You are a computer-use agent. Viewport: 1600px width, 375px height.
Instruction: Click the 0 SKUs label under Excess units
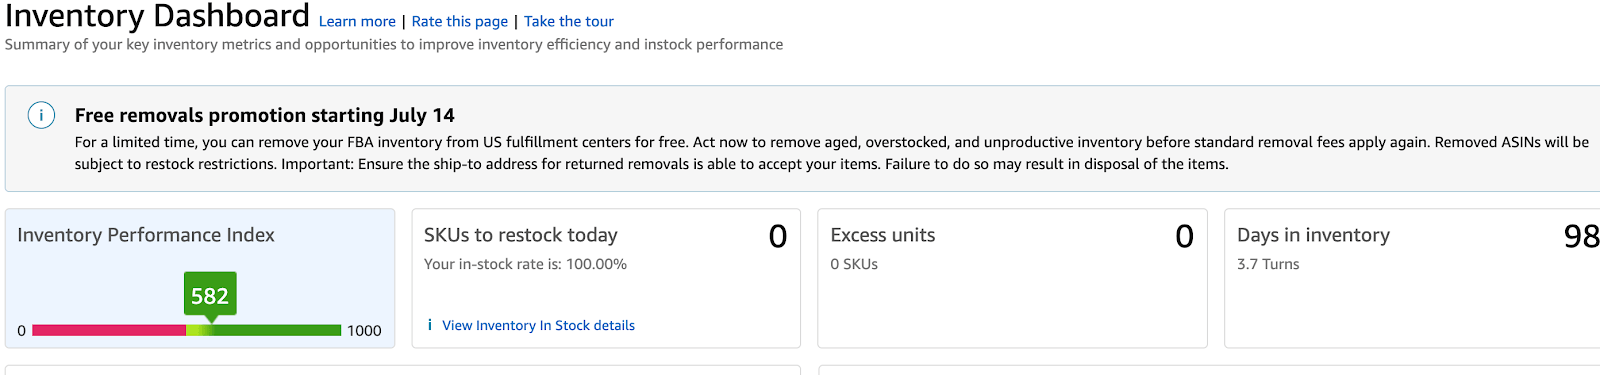pyautogui.click(x=854, y=264)
